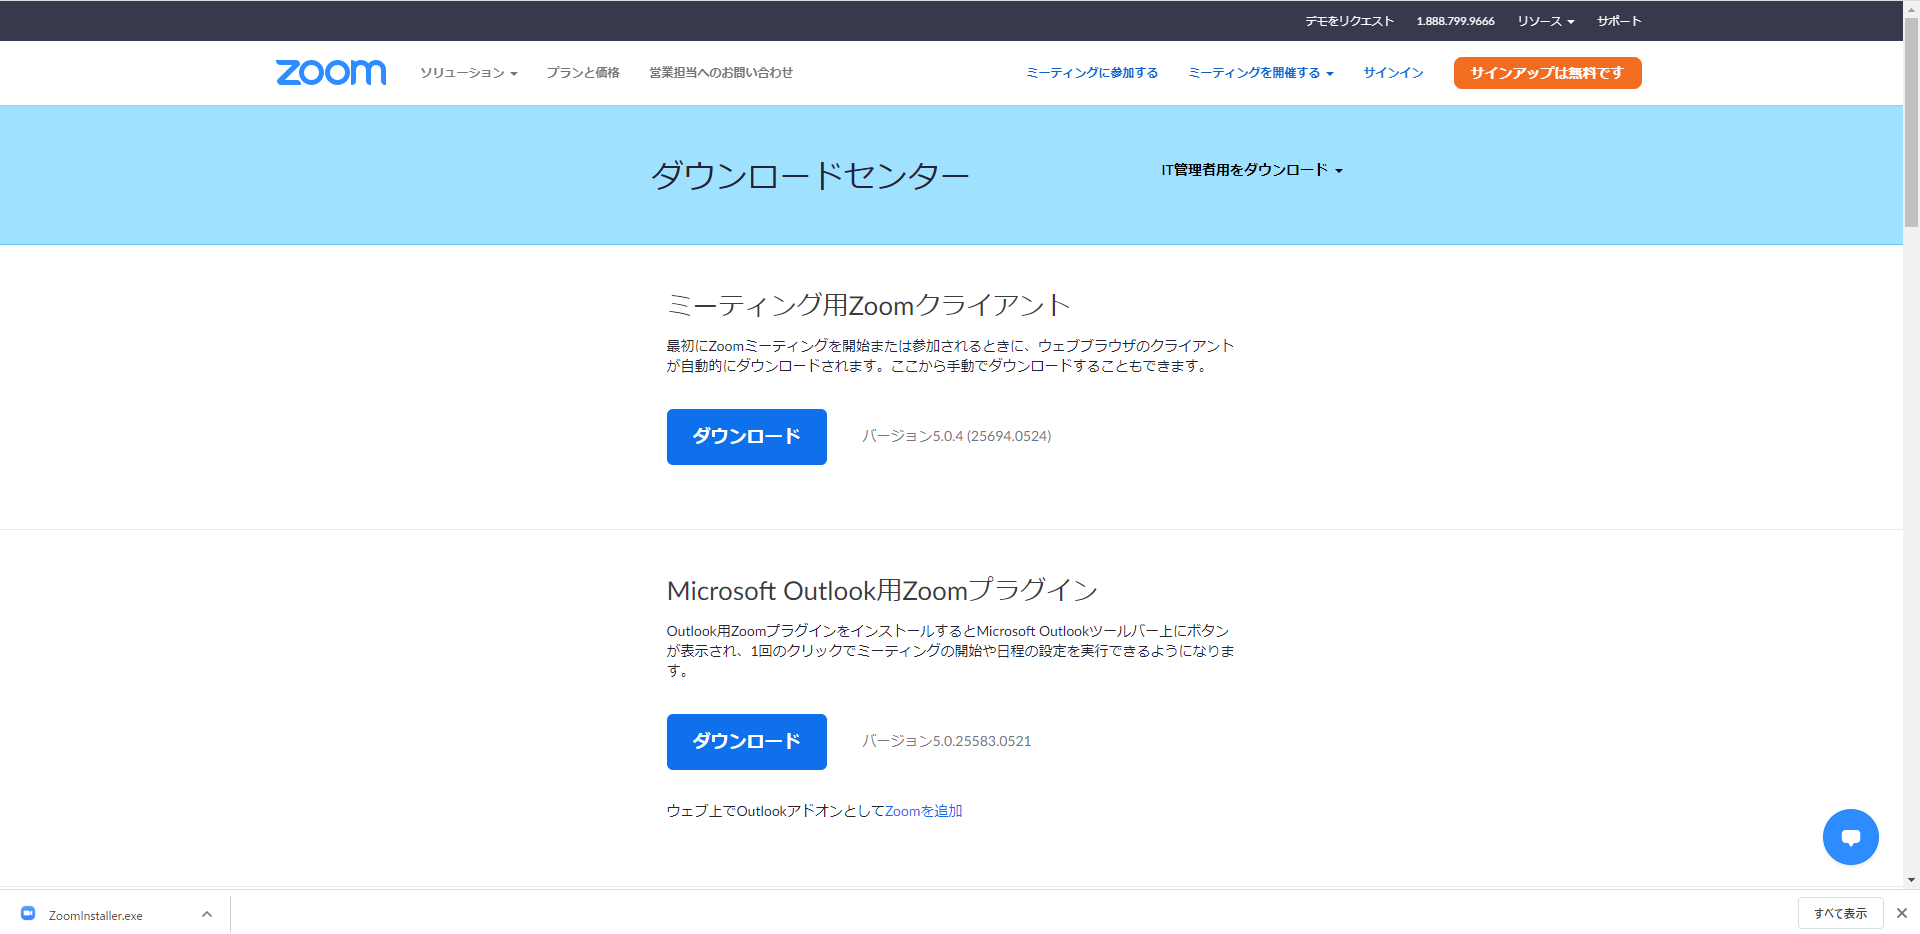Click the scrollbar down arrow
Screen dimensions: 1920x934
(1911, 880)
